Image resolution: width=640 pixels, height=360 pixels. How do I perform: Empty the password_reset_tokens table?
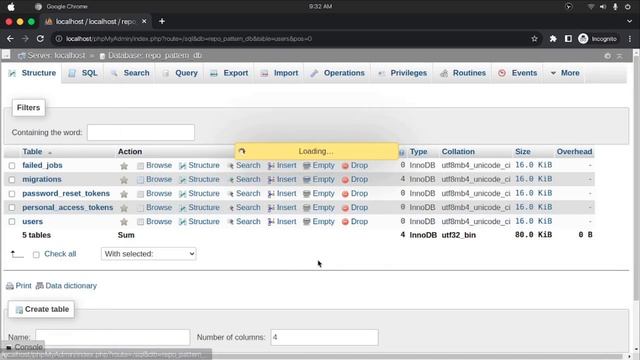point(319,193)
